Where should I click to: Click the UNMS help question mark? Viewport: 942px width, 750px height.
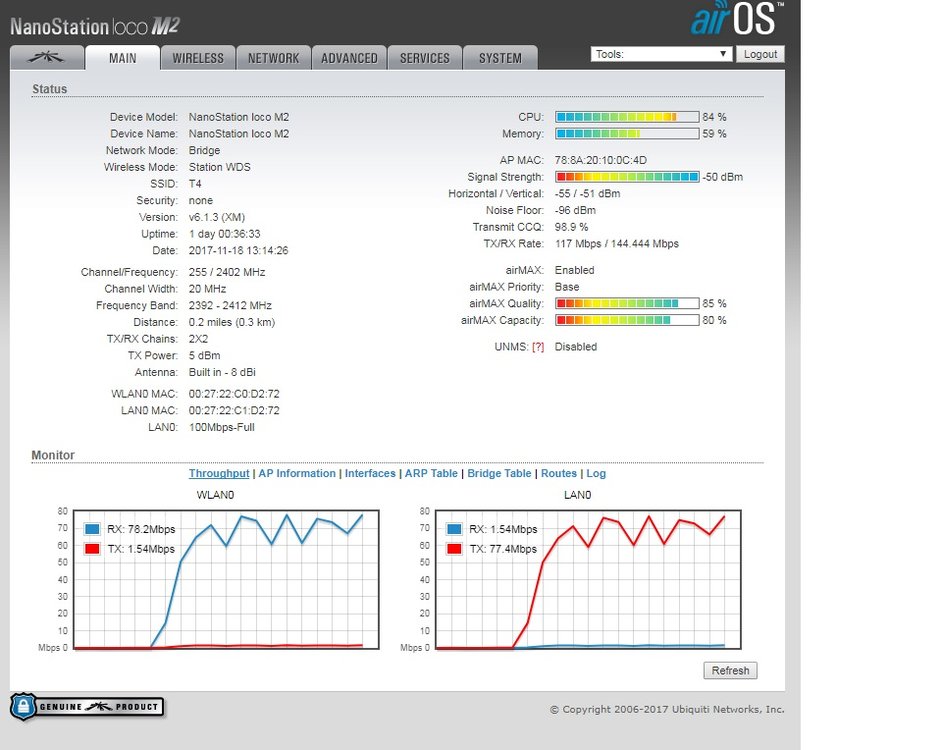[538, 347]
